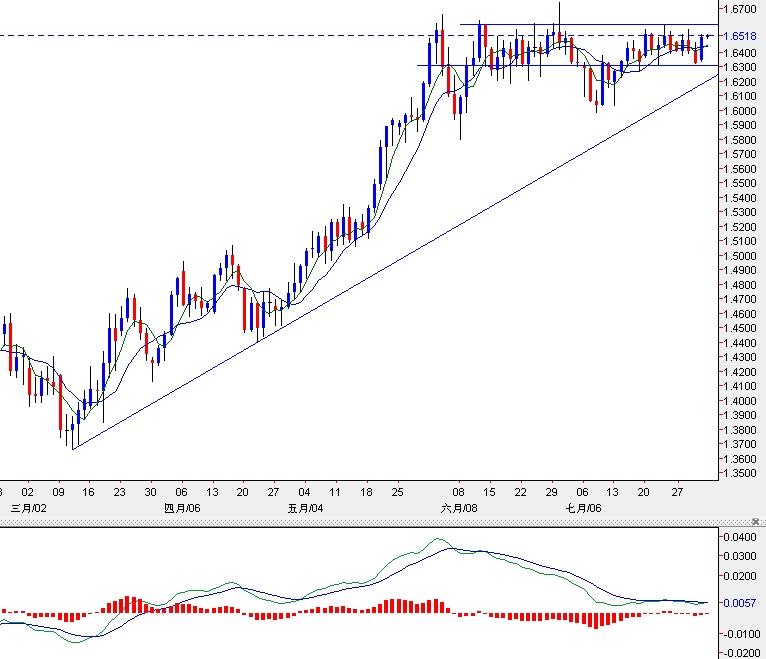Click the 三月/02 month label
The width and height of the screenshot is (766, 659).
28,509
